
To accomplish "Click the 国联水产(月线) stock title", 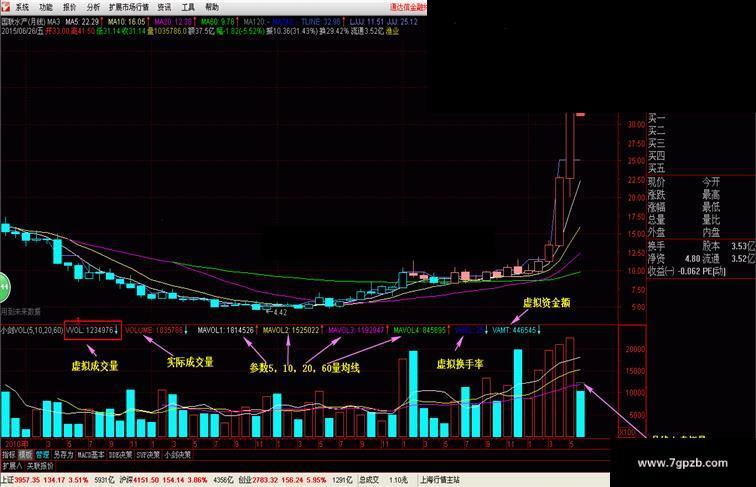I will tap(24, 22).
